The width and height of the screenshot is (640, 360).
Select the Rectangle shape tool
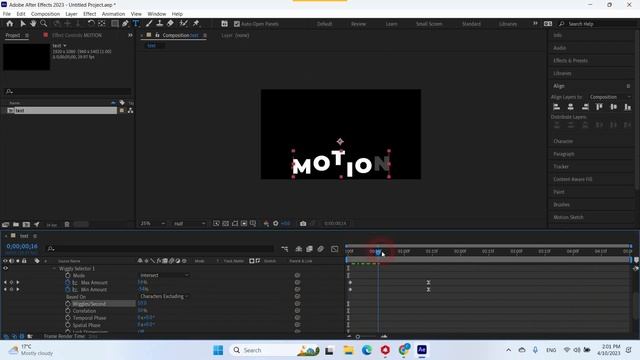click(115, 24)
